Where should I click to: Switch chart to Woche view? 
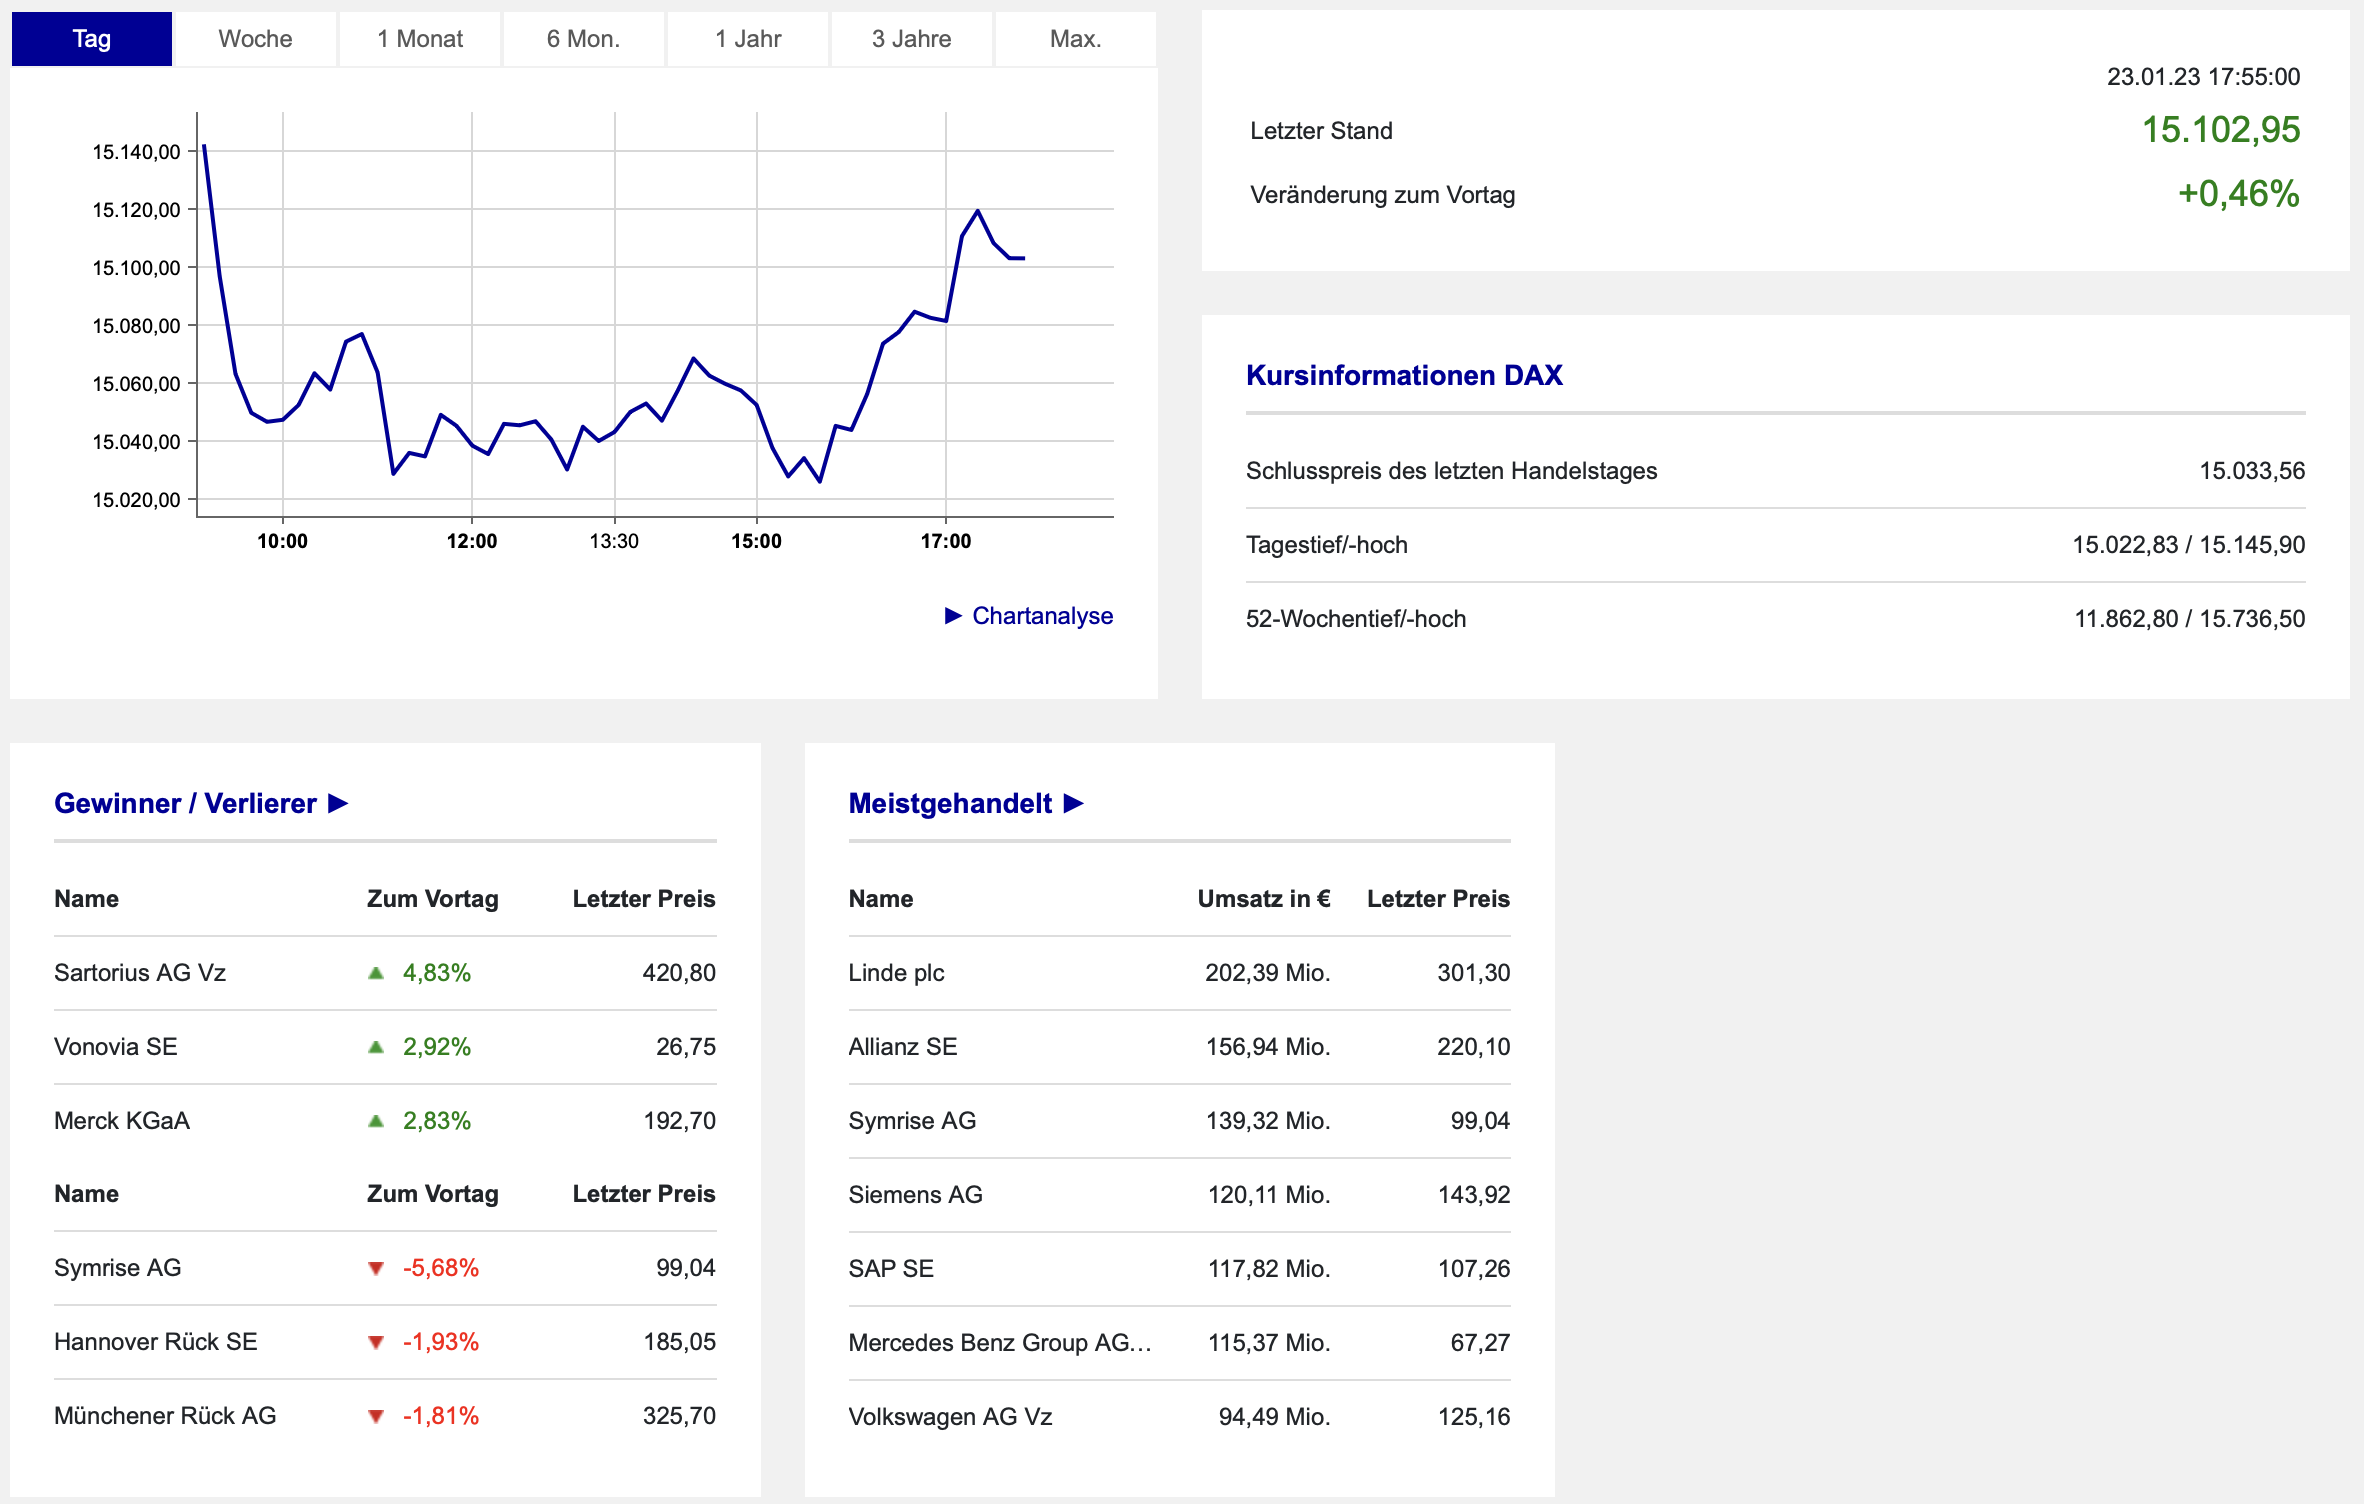256,39
